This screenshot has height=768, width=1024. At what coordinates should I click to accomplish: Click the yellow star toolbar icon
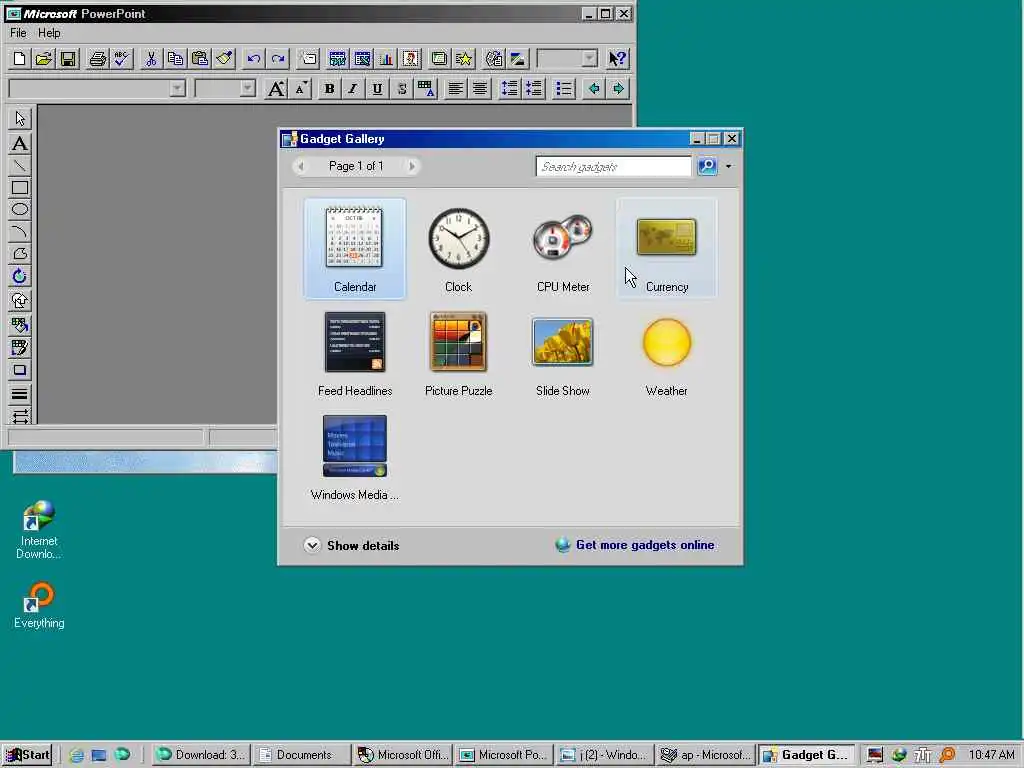coord(464,59)
